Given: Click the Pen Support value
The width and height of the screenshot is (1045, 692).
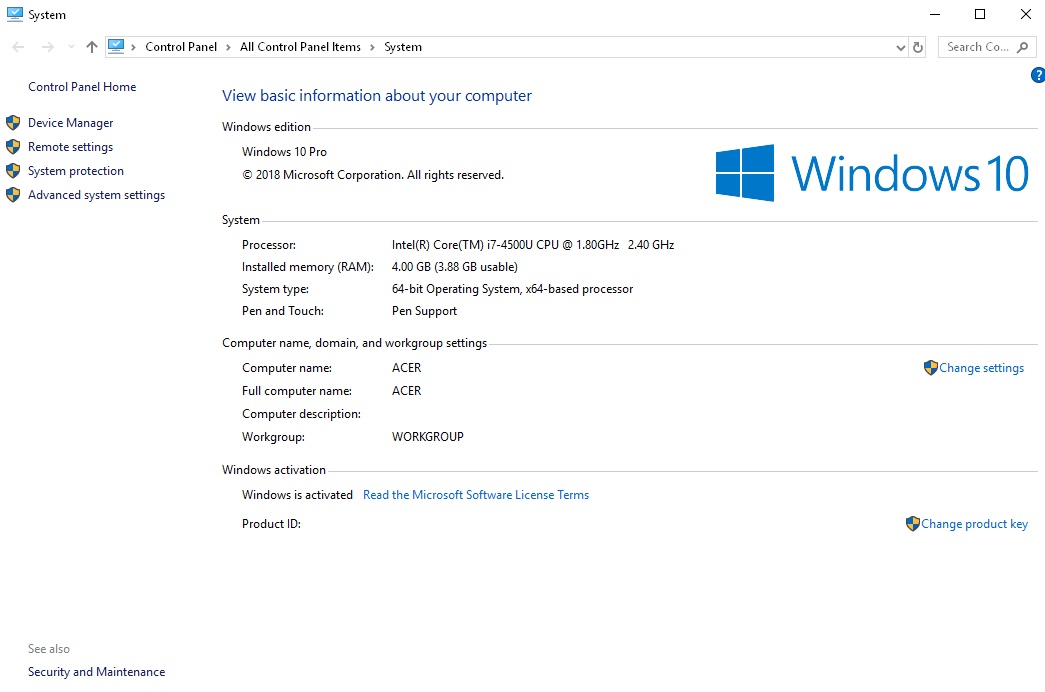Looking at the screenshot, I should click(x=424, y=311).
